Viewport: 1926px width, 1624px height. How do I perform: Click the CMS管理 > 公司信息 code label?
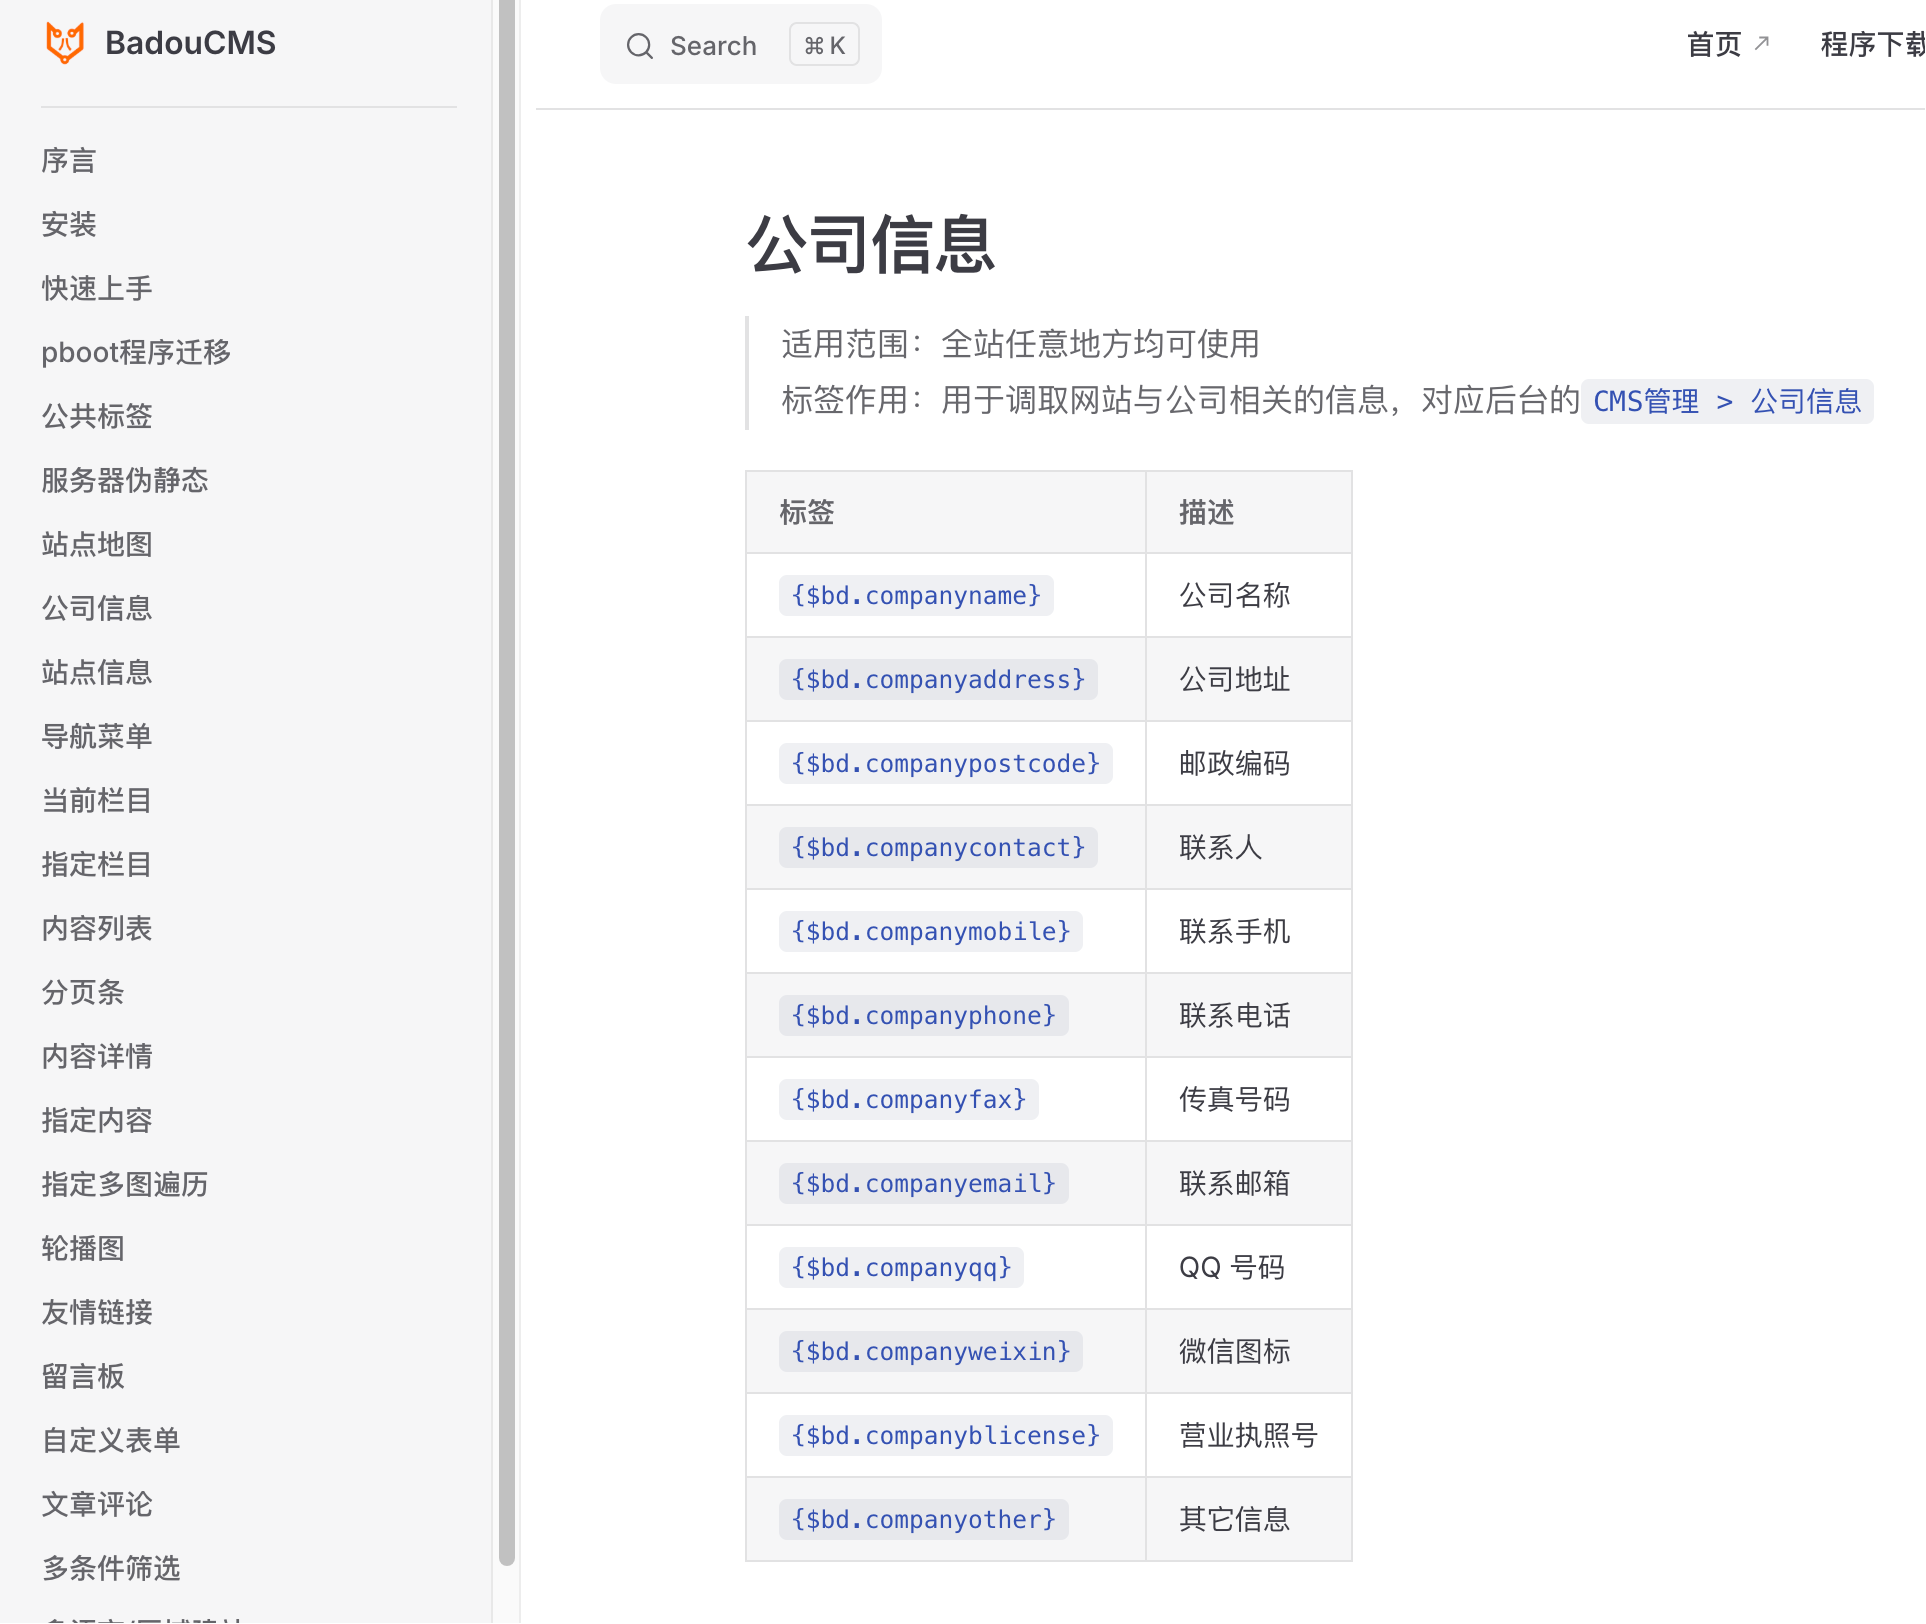click(1726, 402)
